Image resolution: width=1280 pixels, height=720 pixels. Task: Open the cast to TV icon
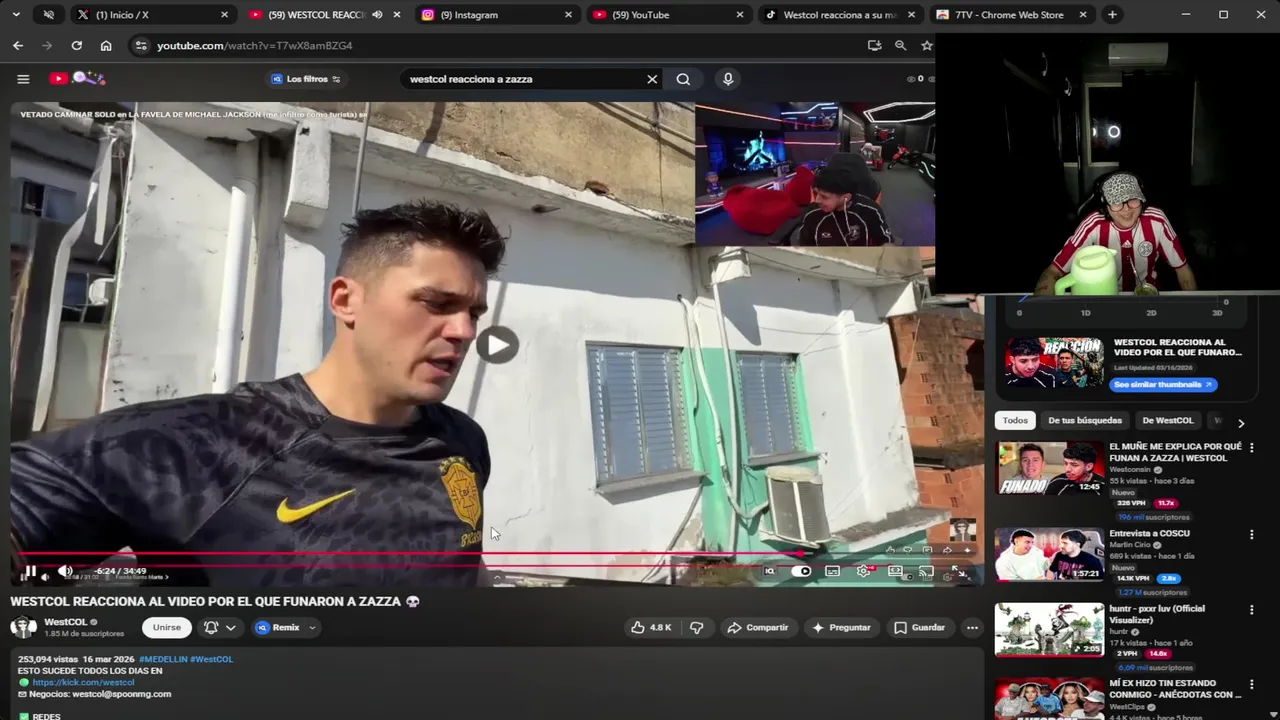[926, 571]
